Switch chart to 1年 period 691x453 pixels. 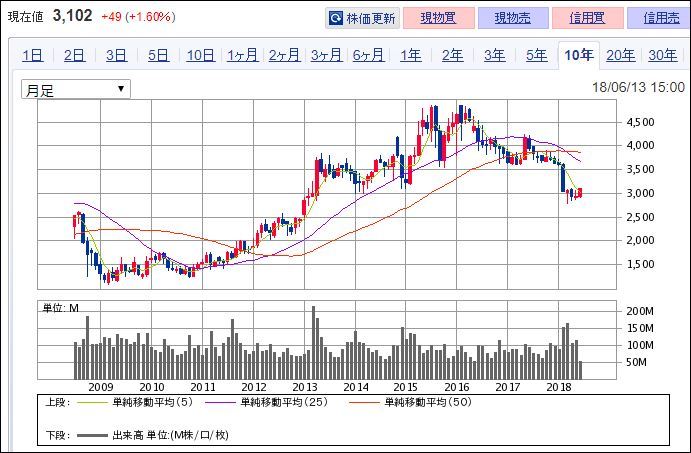click(410, 56)
